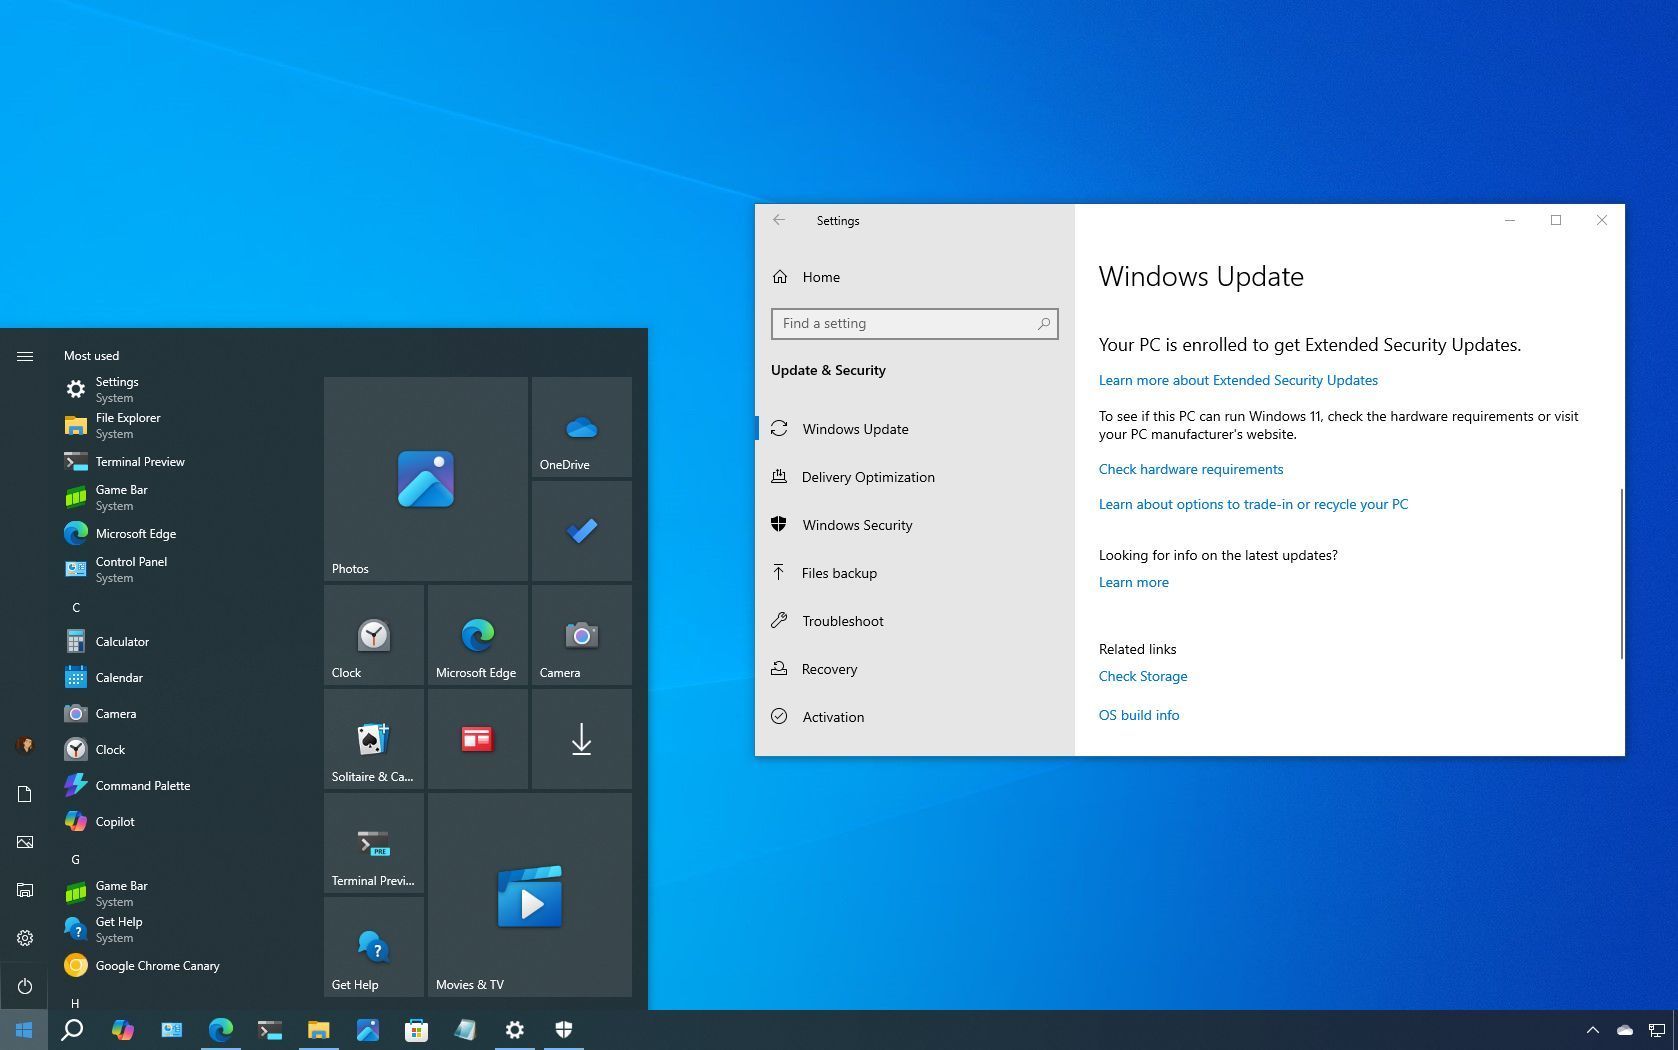Image resolution: width=1678 pixels, height=1050 pixels.
Task: Open Control Panel from the Start menu list
Action: pos(131,562)
